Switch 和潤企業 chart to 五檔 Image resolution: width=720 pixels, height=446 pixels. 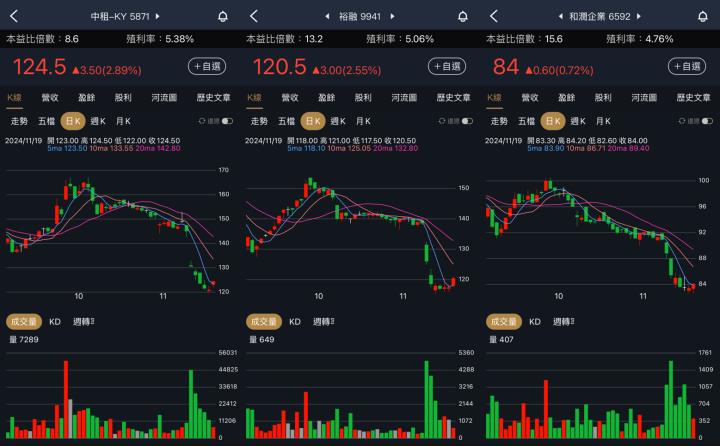(x=526, y=121)
